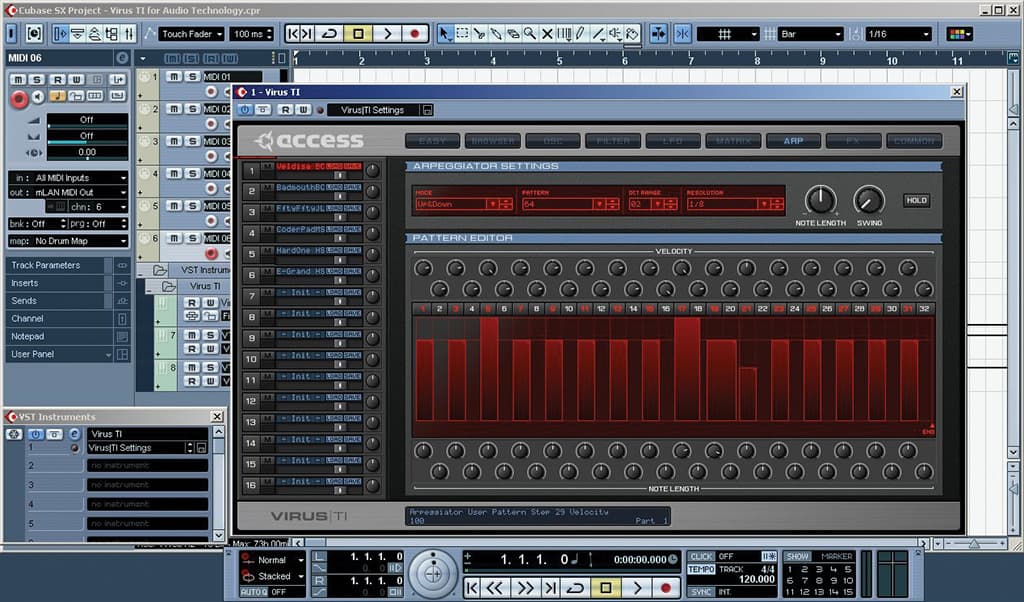Toggle the toolbar Cycle loop button
The height and width of the screenshot is (602, 1024).
[330, 34]
